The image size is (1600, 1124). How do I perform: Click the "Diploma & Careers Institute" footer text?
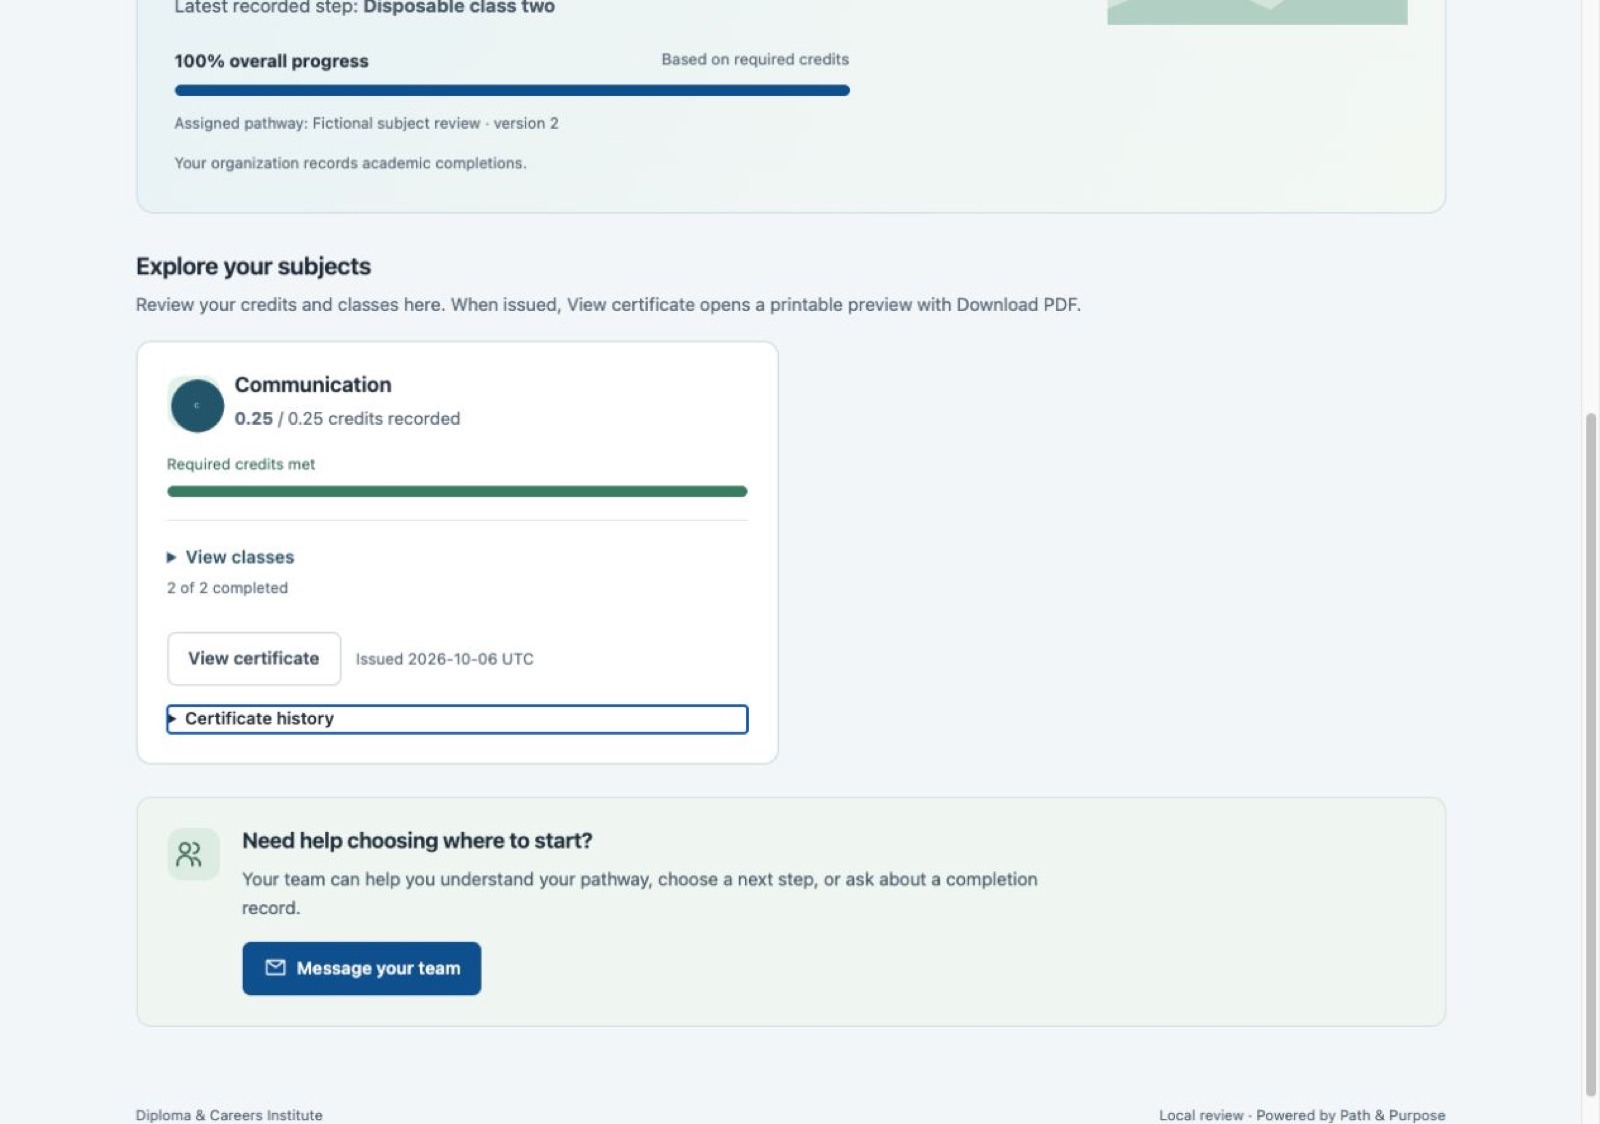point(229,1115)
